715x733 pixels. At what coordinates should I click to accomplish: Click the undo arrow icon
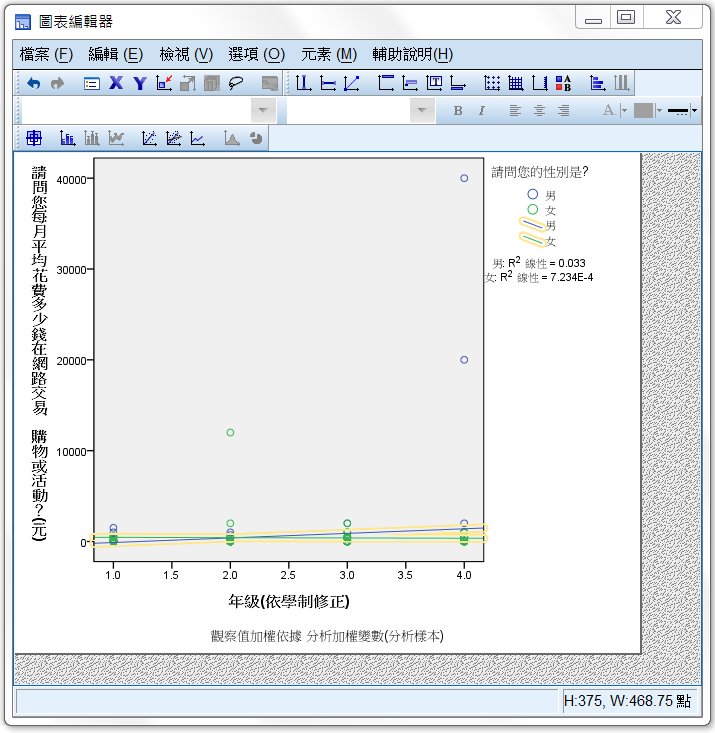pos(33,84)
